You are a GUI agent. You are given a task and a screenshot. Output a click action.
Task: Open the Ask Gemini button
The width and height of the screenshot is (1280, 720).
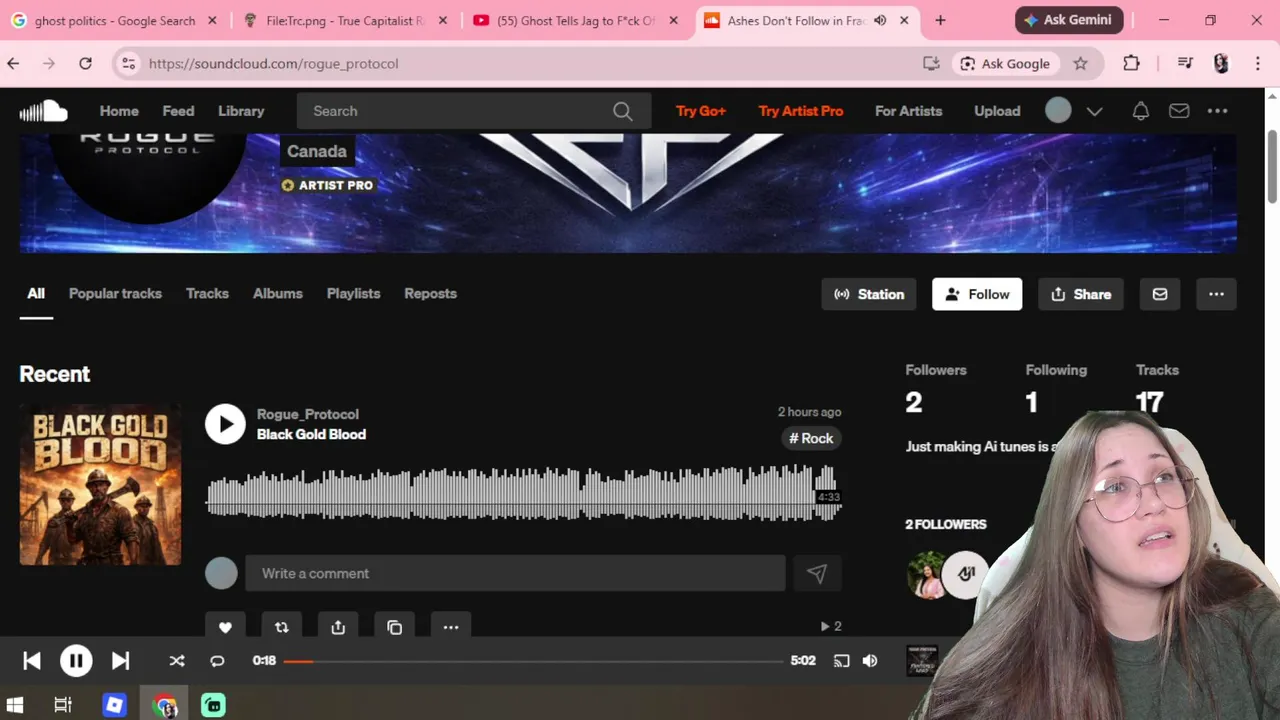1069,20
